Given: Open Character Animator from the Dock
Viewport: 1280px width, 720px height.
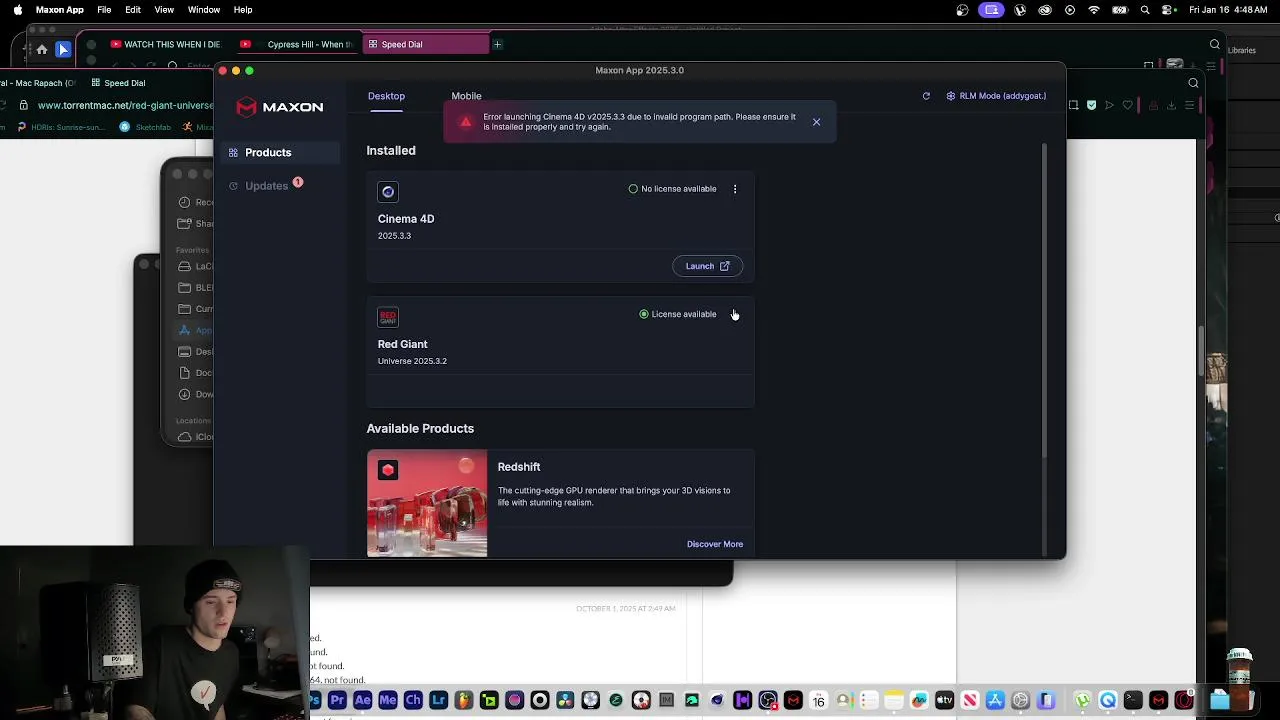Looking at the screenshot, I should [413, 700].
